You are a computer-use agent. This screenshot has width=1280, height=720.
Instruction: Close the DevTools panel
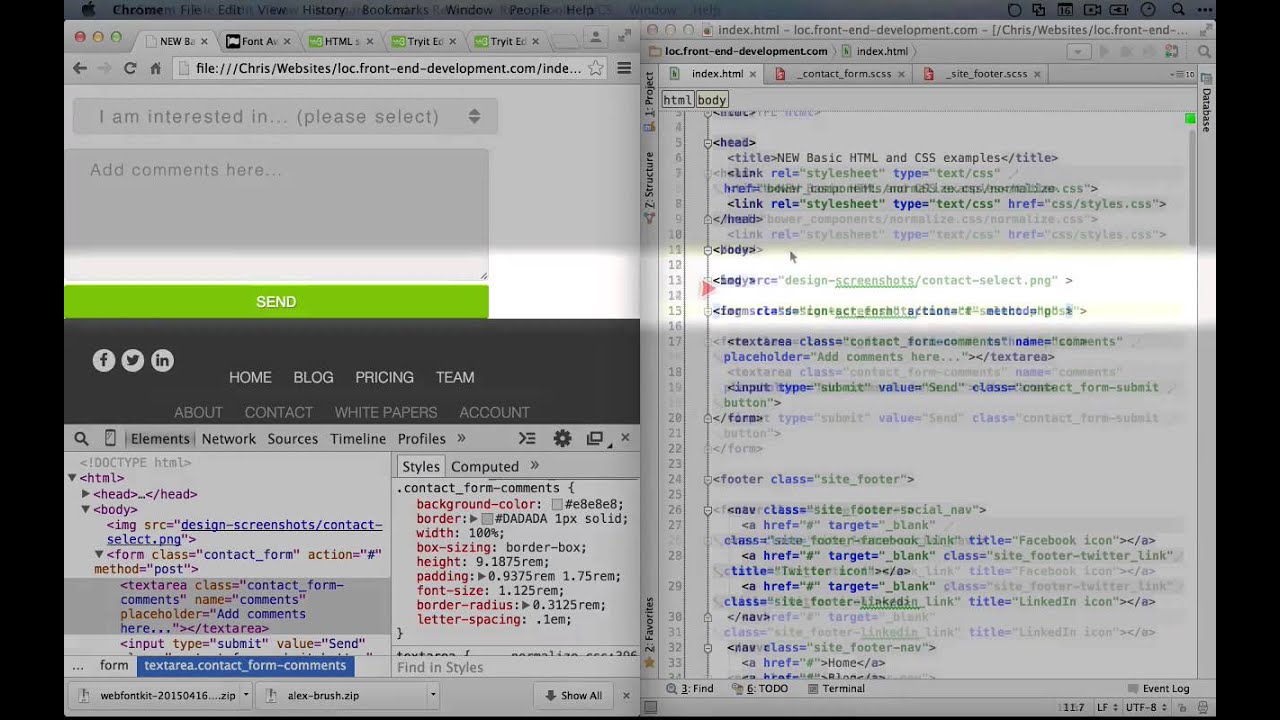[x=625, y=438]
